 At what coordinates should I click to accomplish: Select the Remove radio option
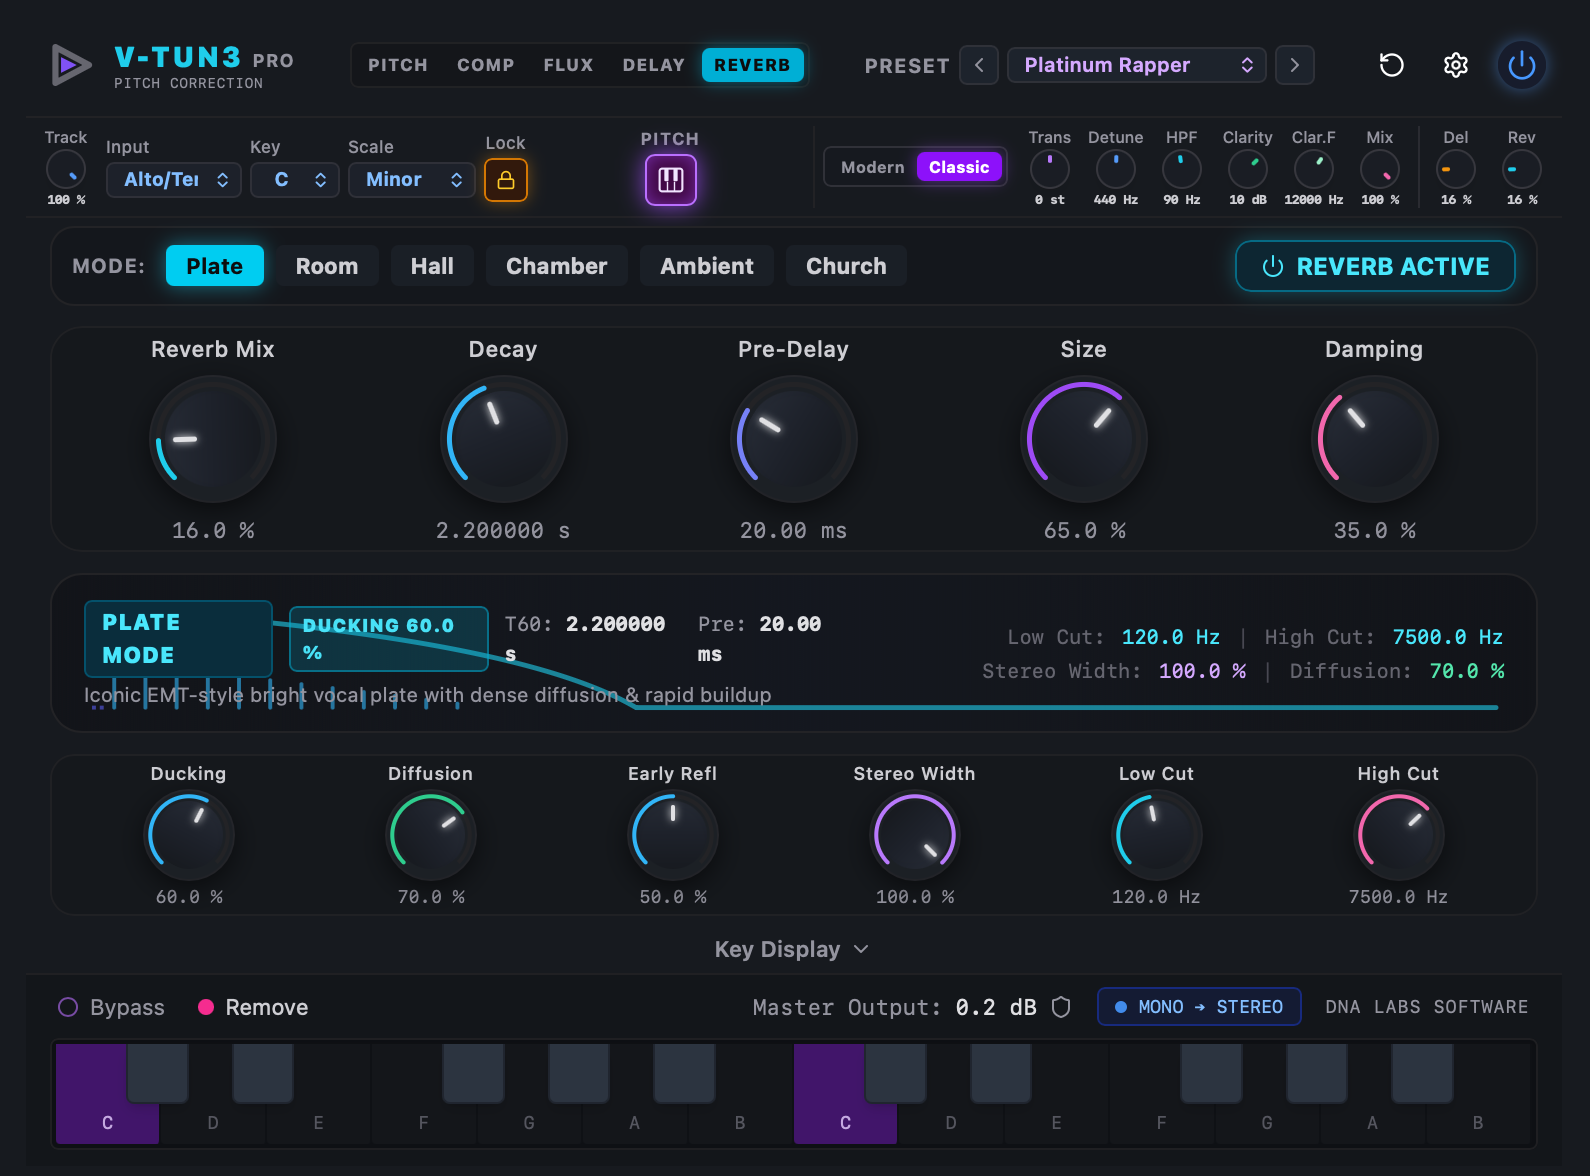253,1007
